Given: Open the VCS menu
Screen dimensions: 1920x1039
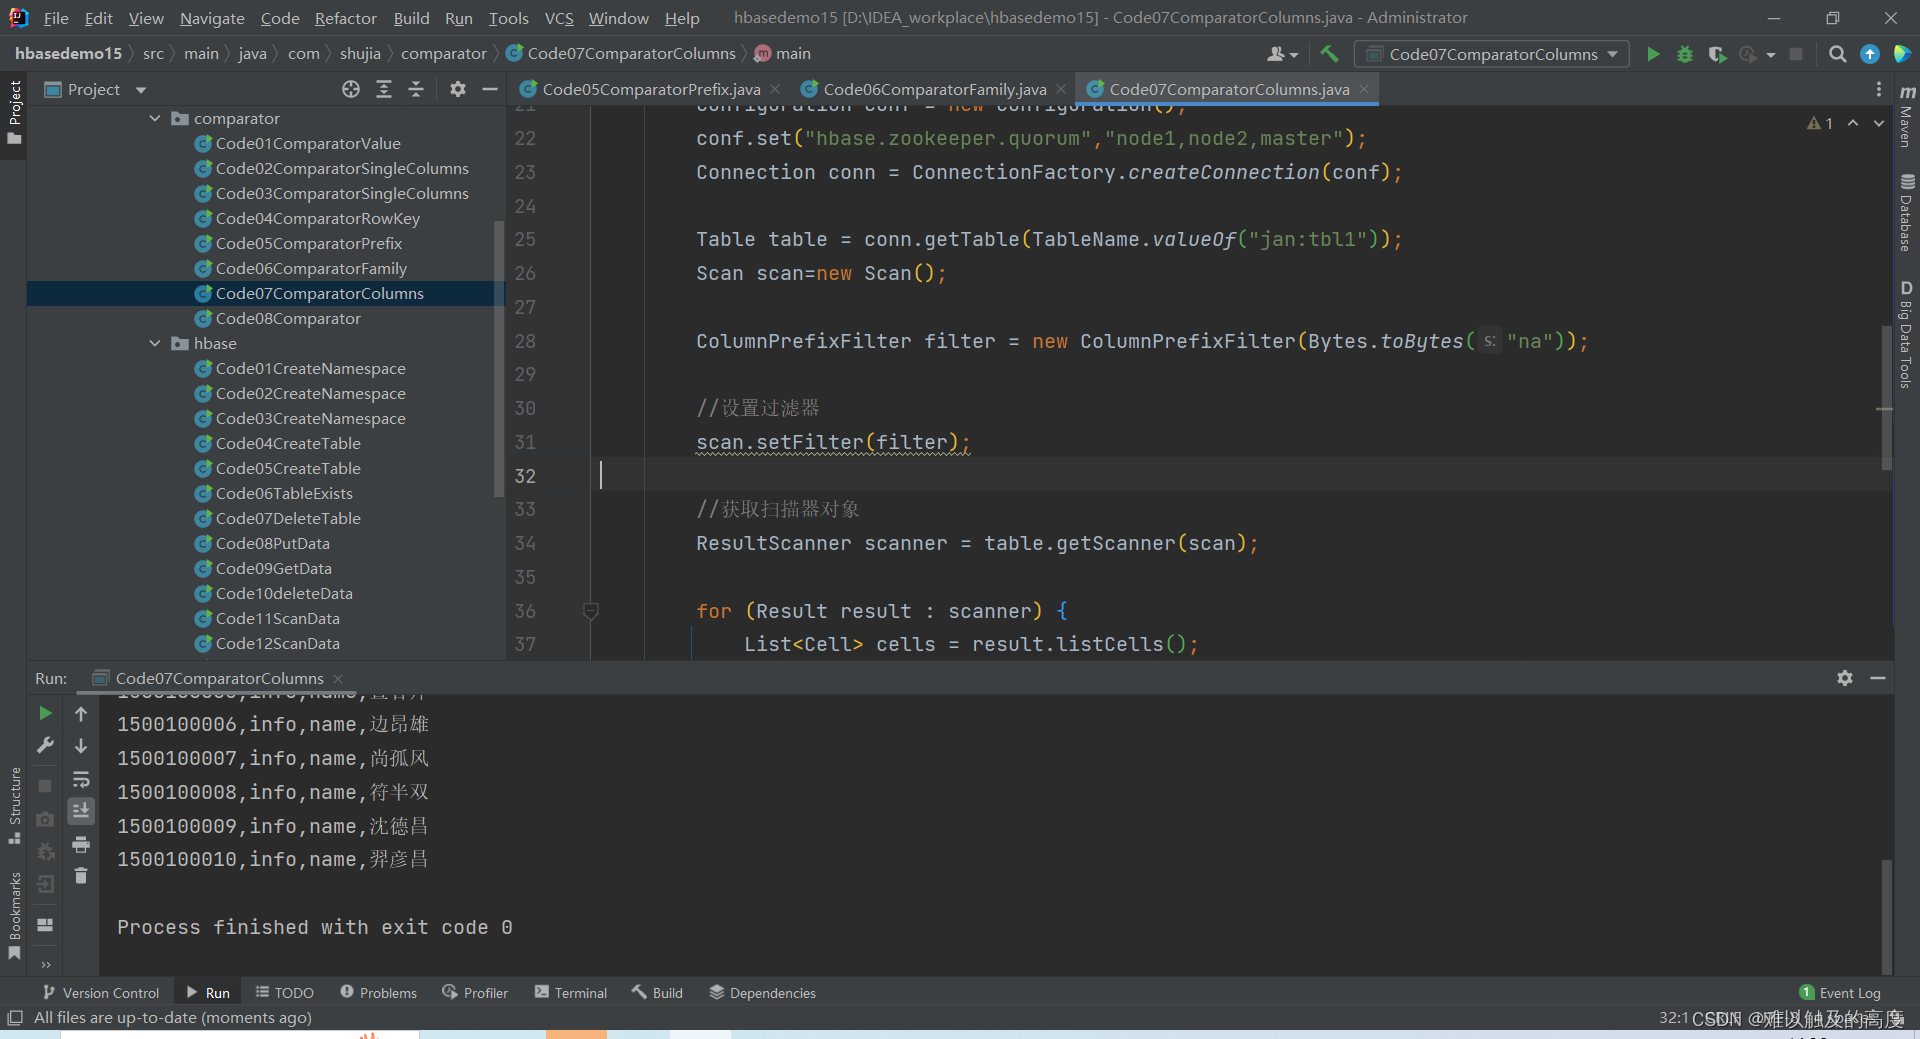Looking at the screenshot, I should [x=559, y=18].
